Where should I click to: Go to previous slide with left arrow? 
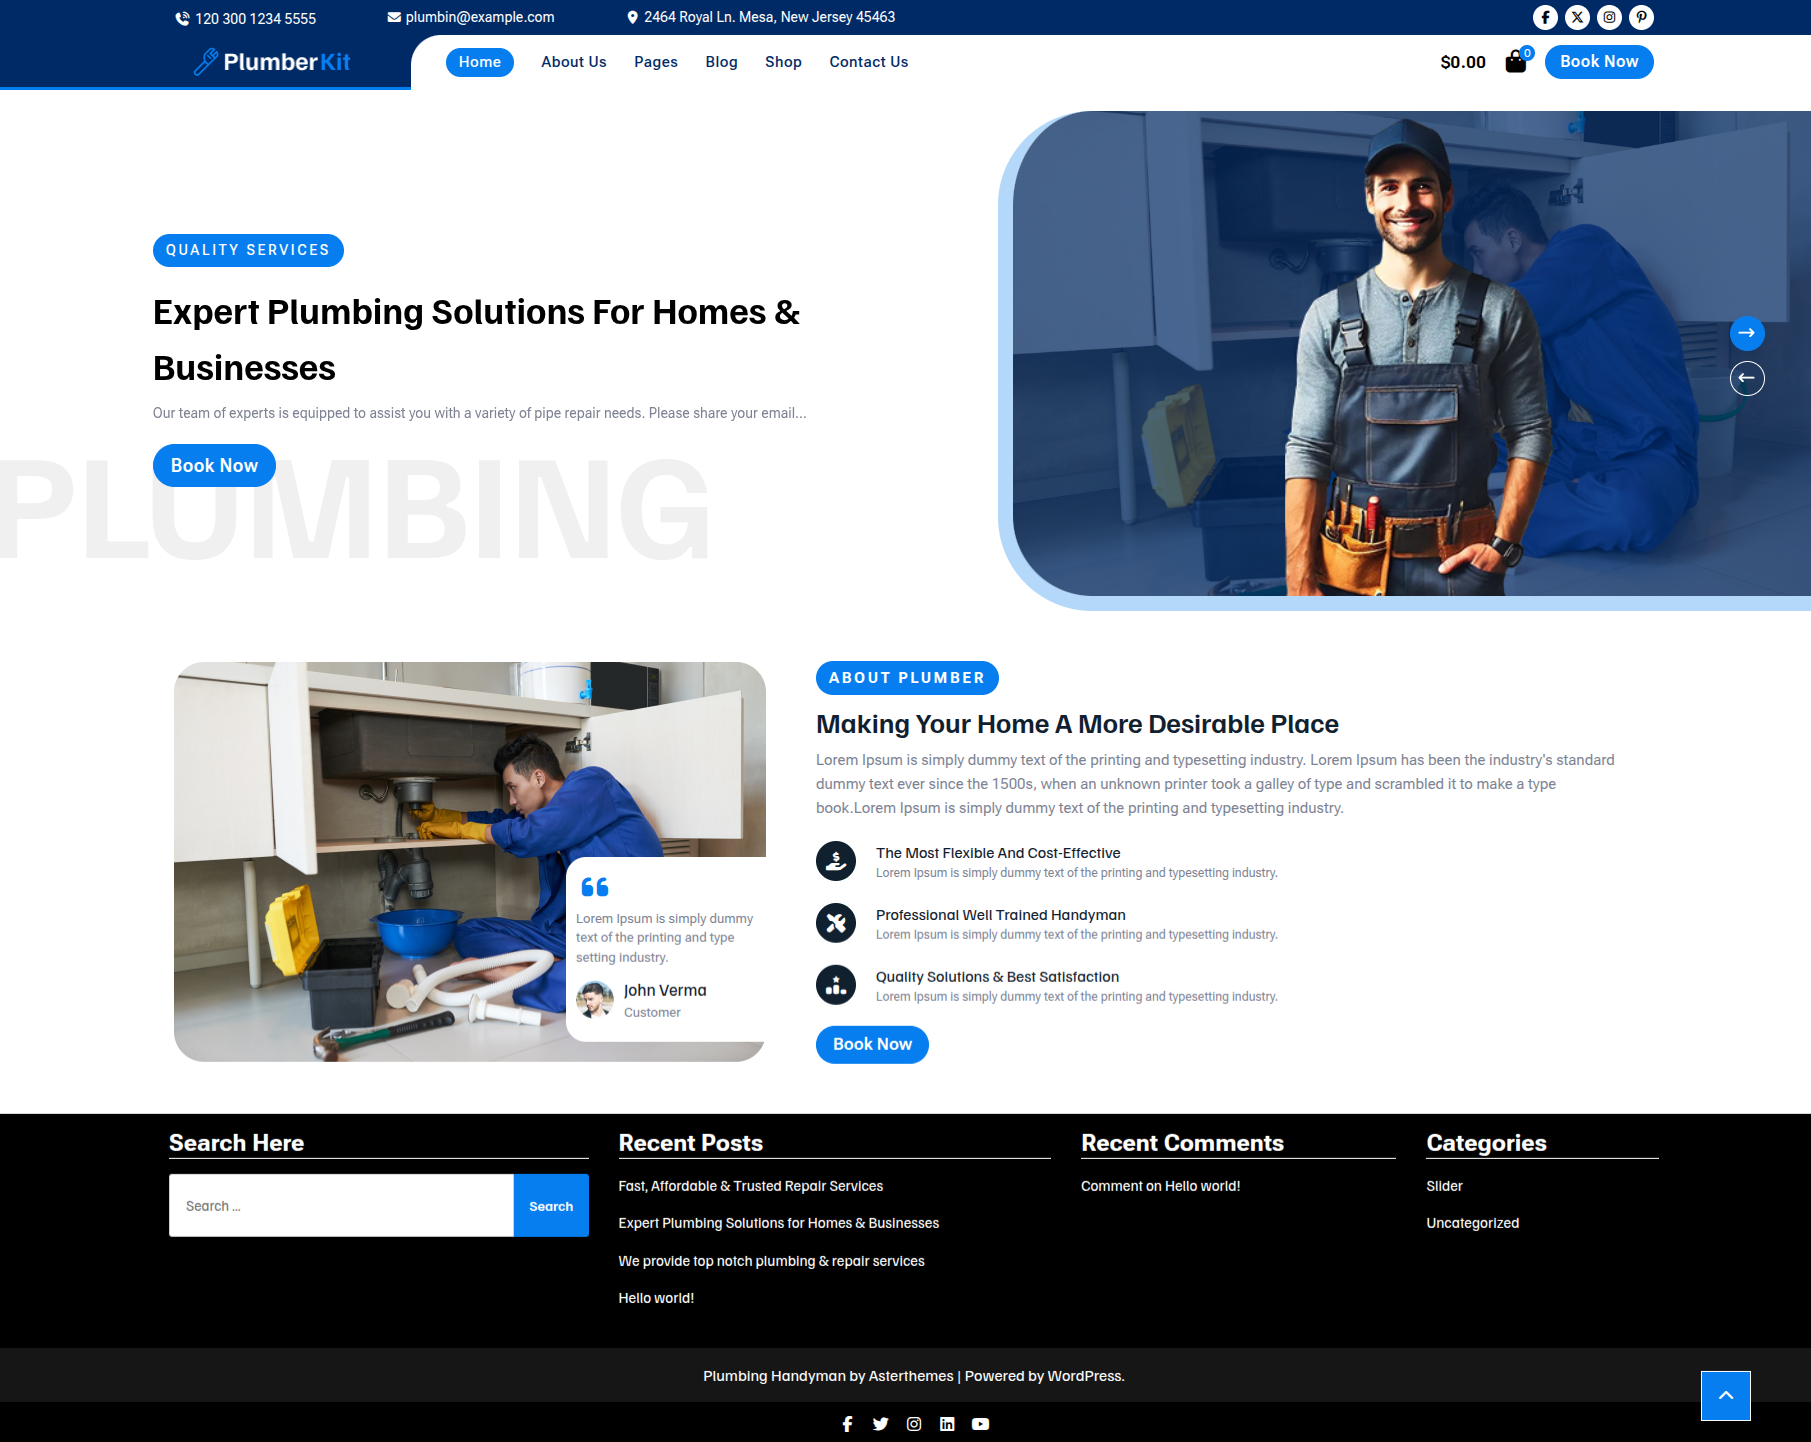coord(1747,378)
